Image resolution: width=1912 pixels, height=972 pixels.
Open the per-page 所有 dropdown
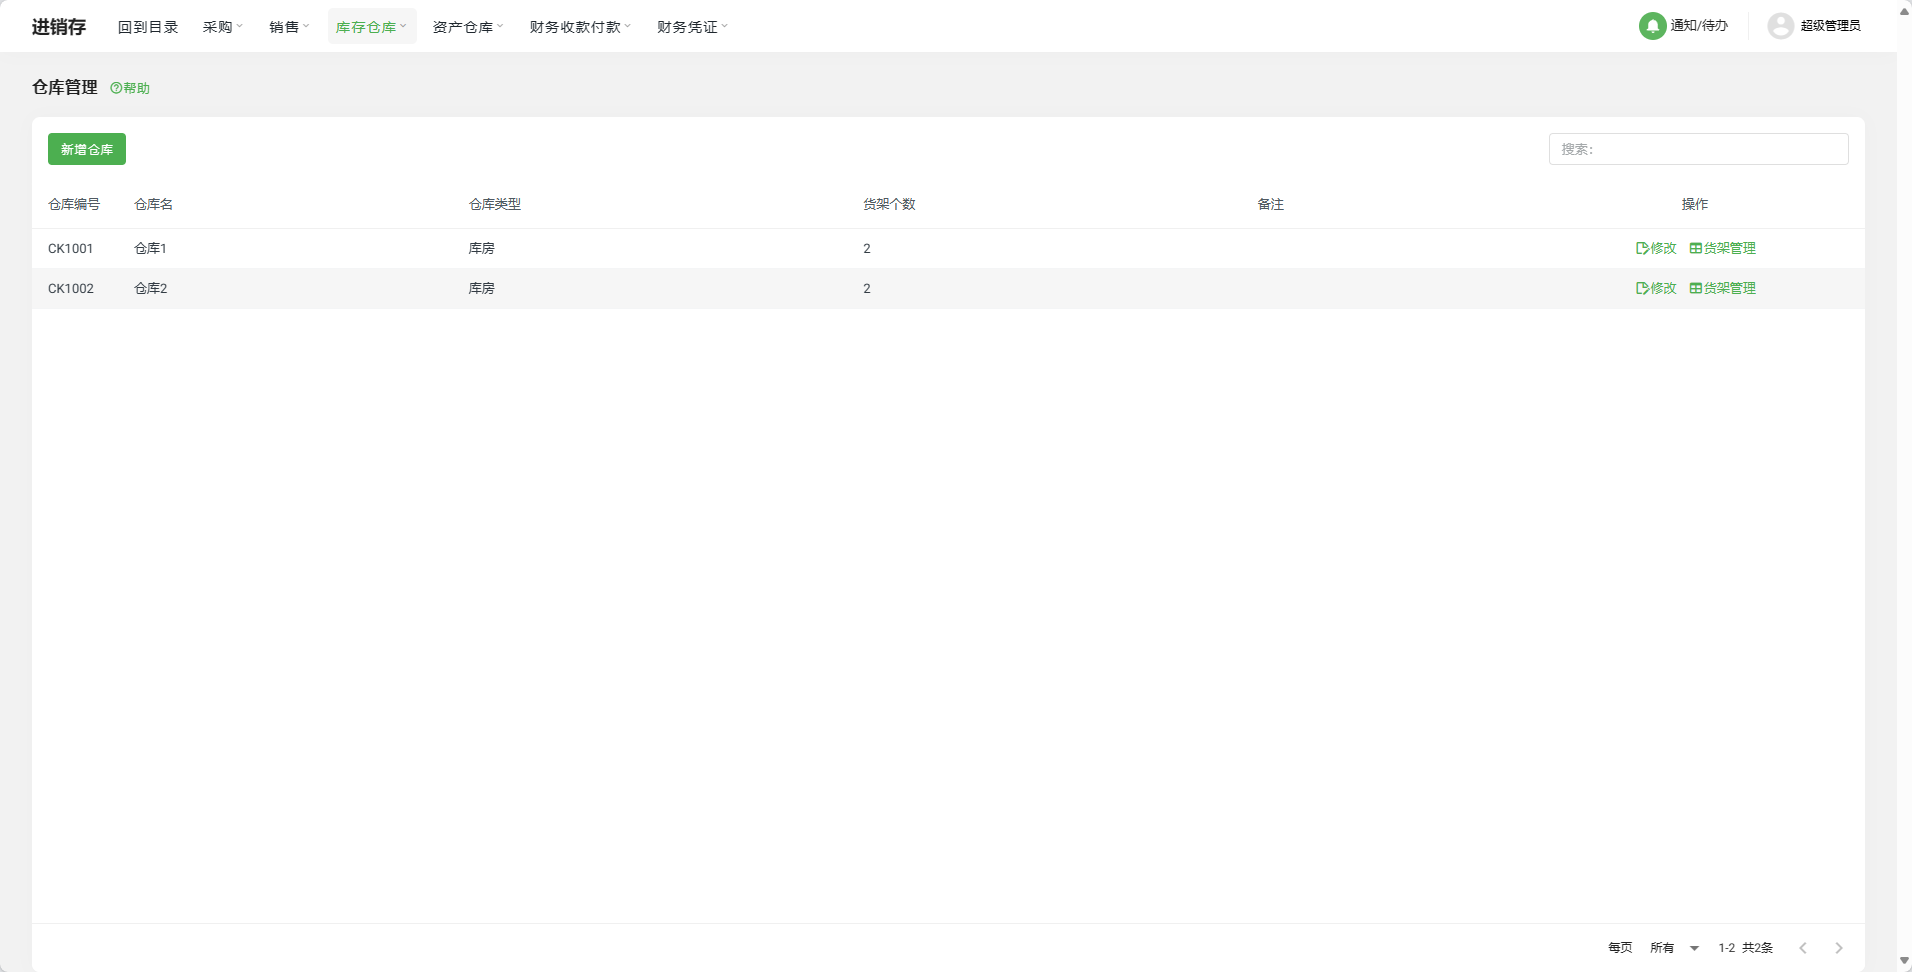[x=1675, y=948]
